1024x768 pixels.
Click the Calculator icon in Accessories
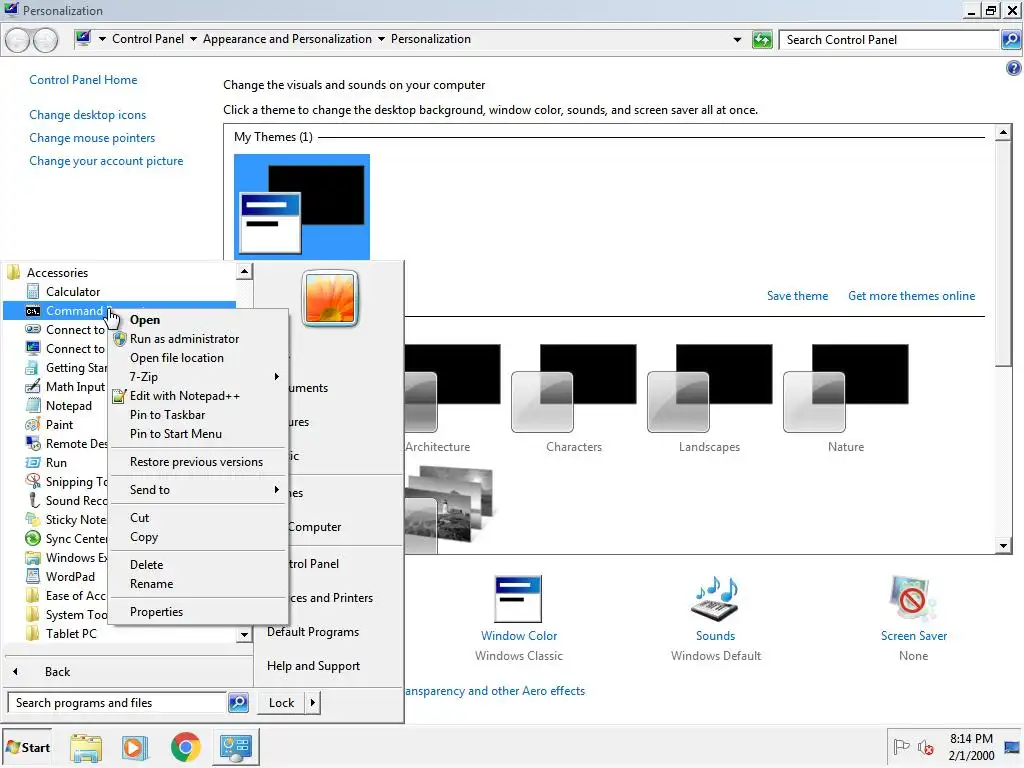pyautogui.click(x=33, y=292)
